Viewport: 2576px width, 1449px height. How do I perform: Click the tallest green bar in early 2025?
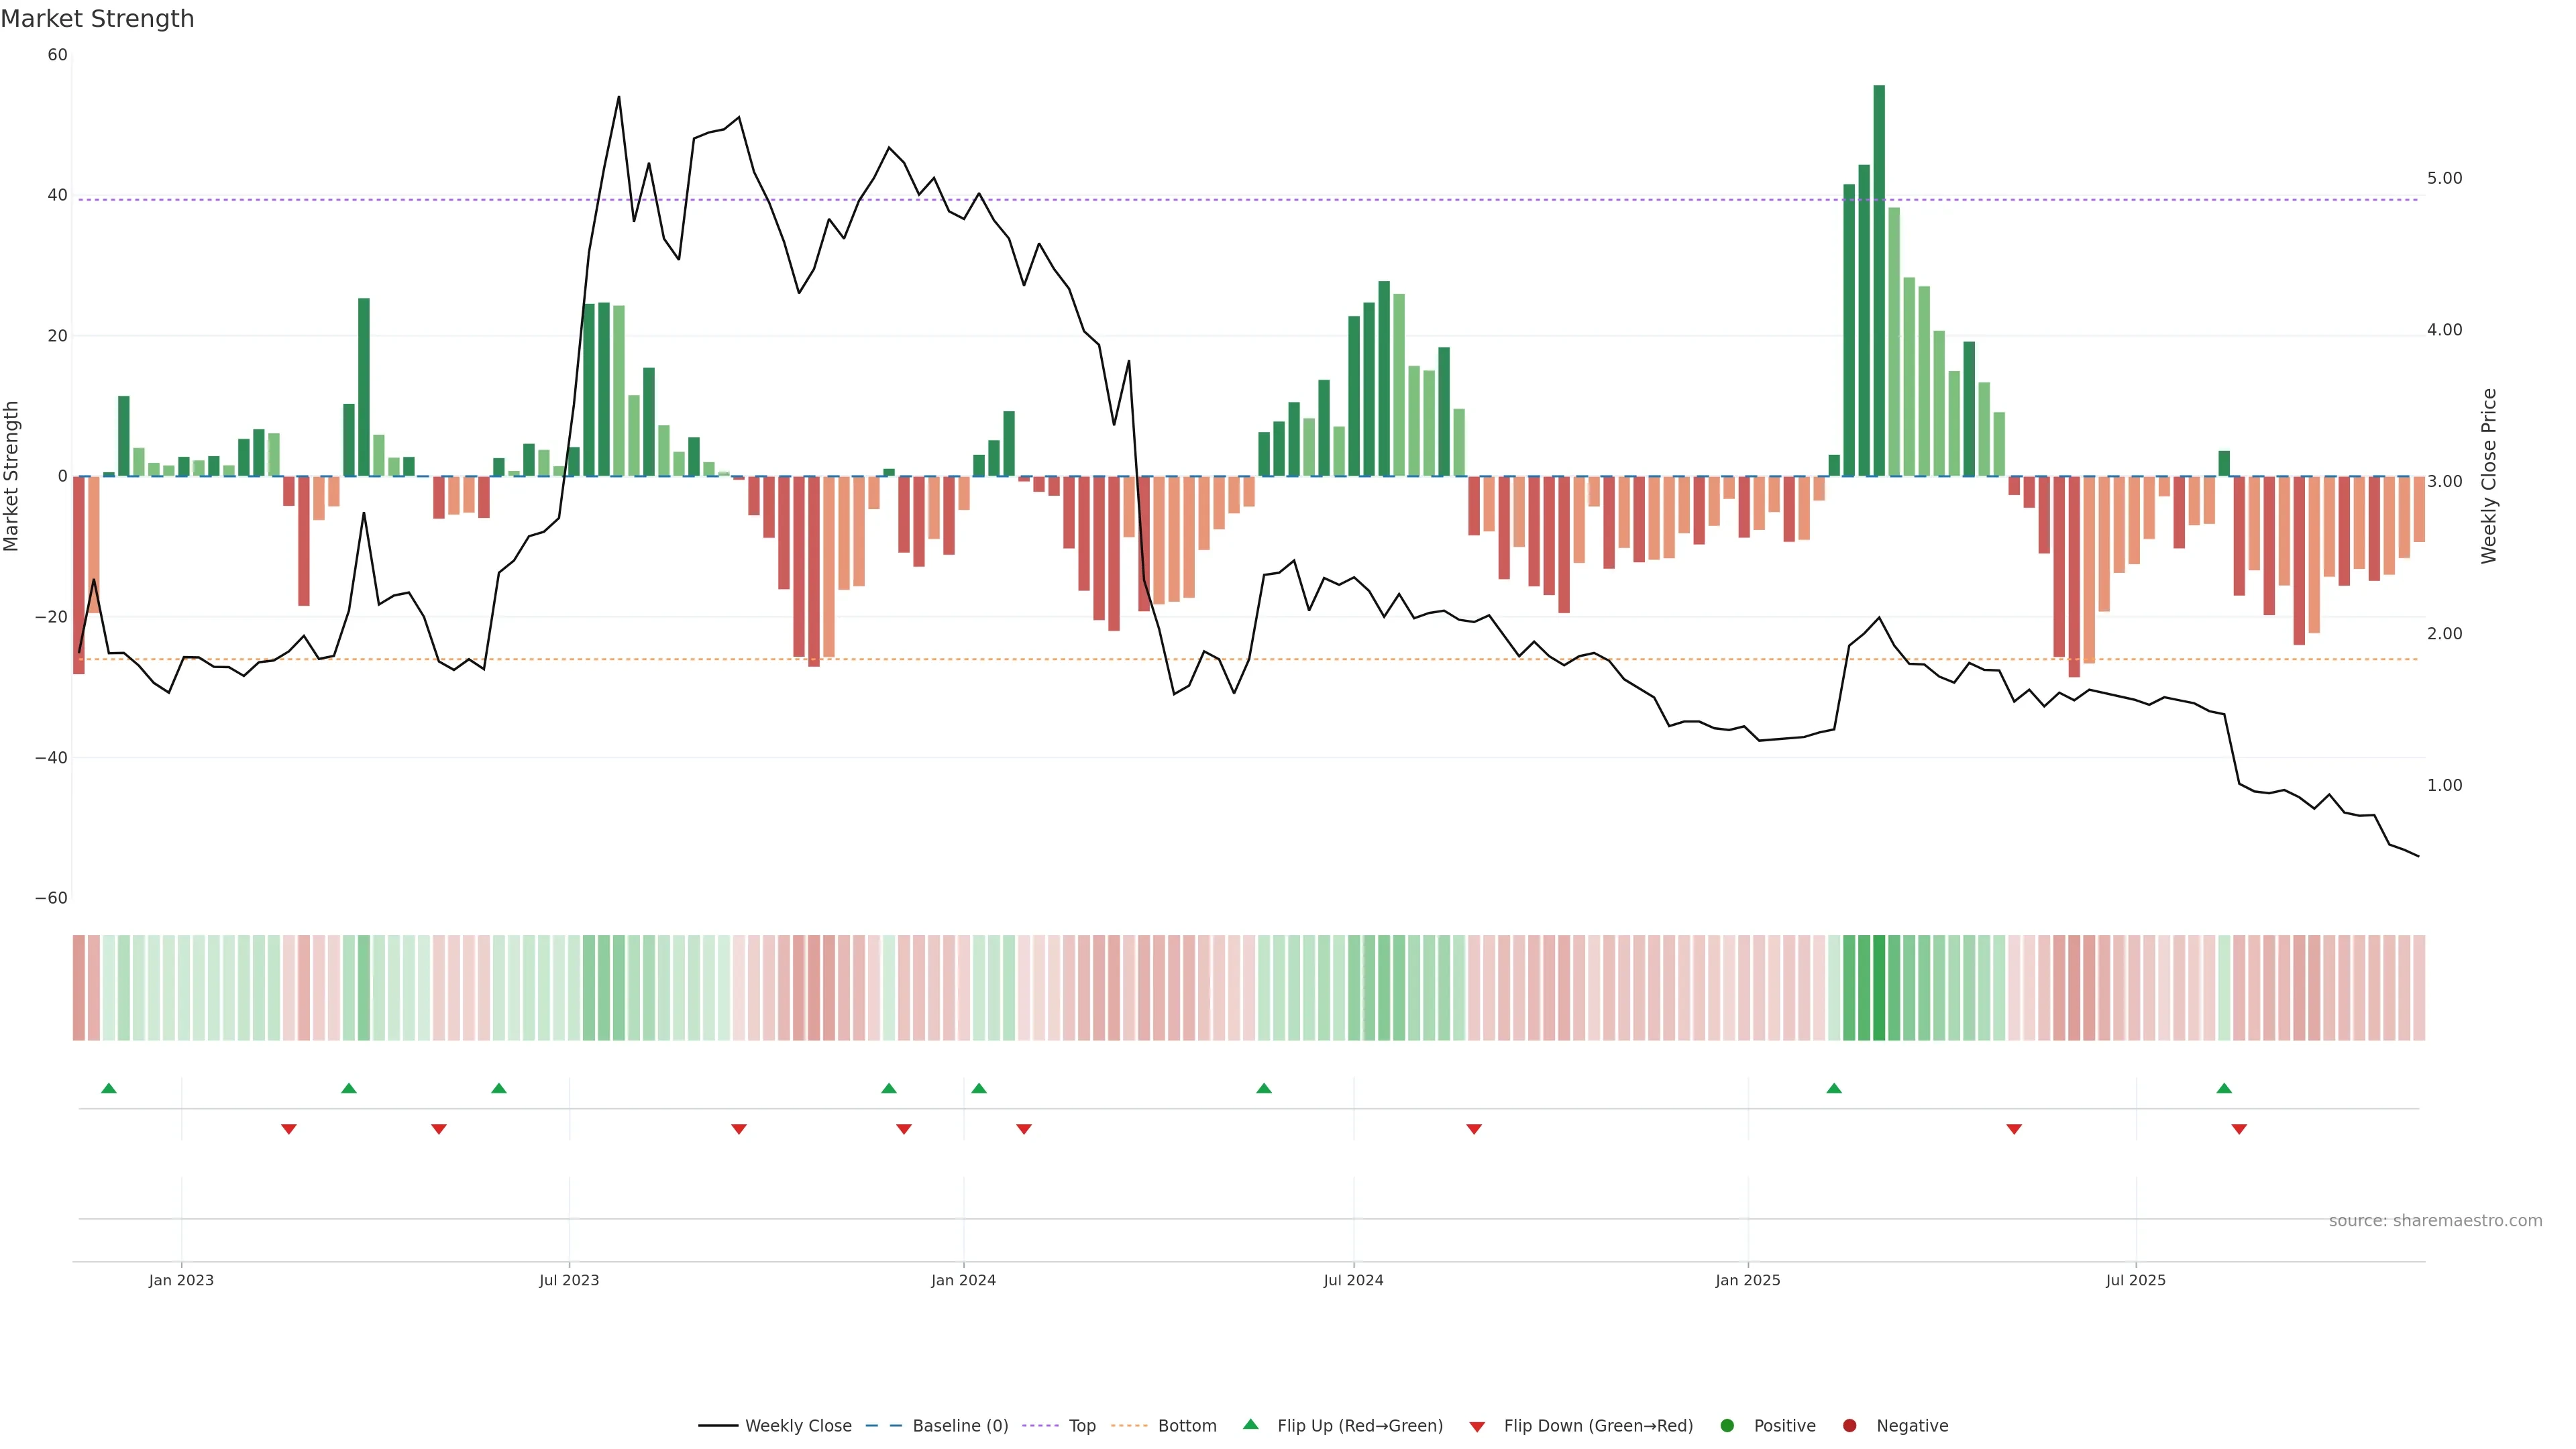pos(1879,280)
